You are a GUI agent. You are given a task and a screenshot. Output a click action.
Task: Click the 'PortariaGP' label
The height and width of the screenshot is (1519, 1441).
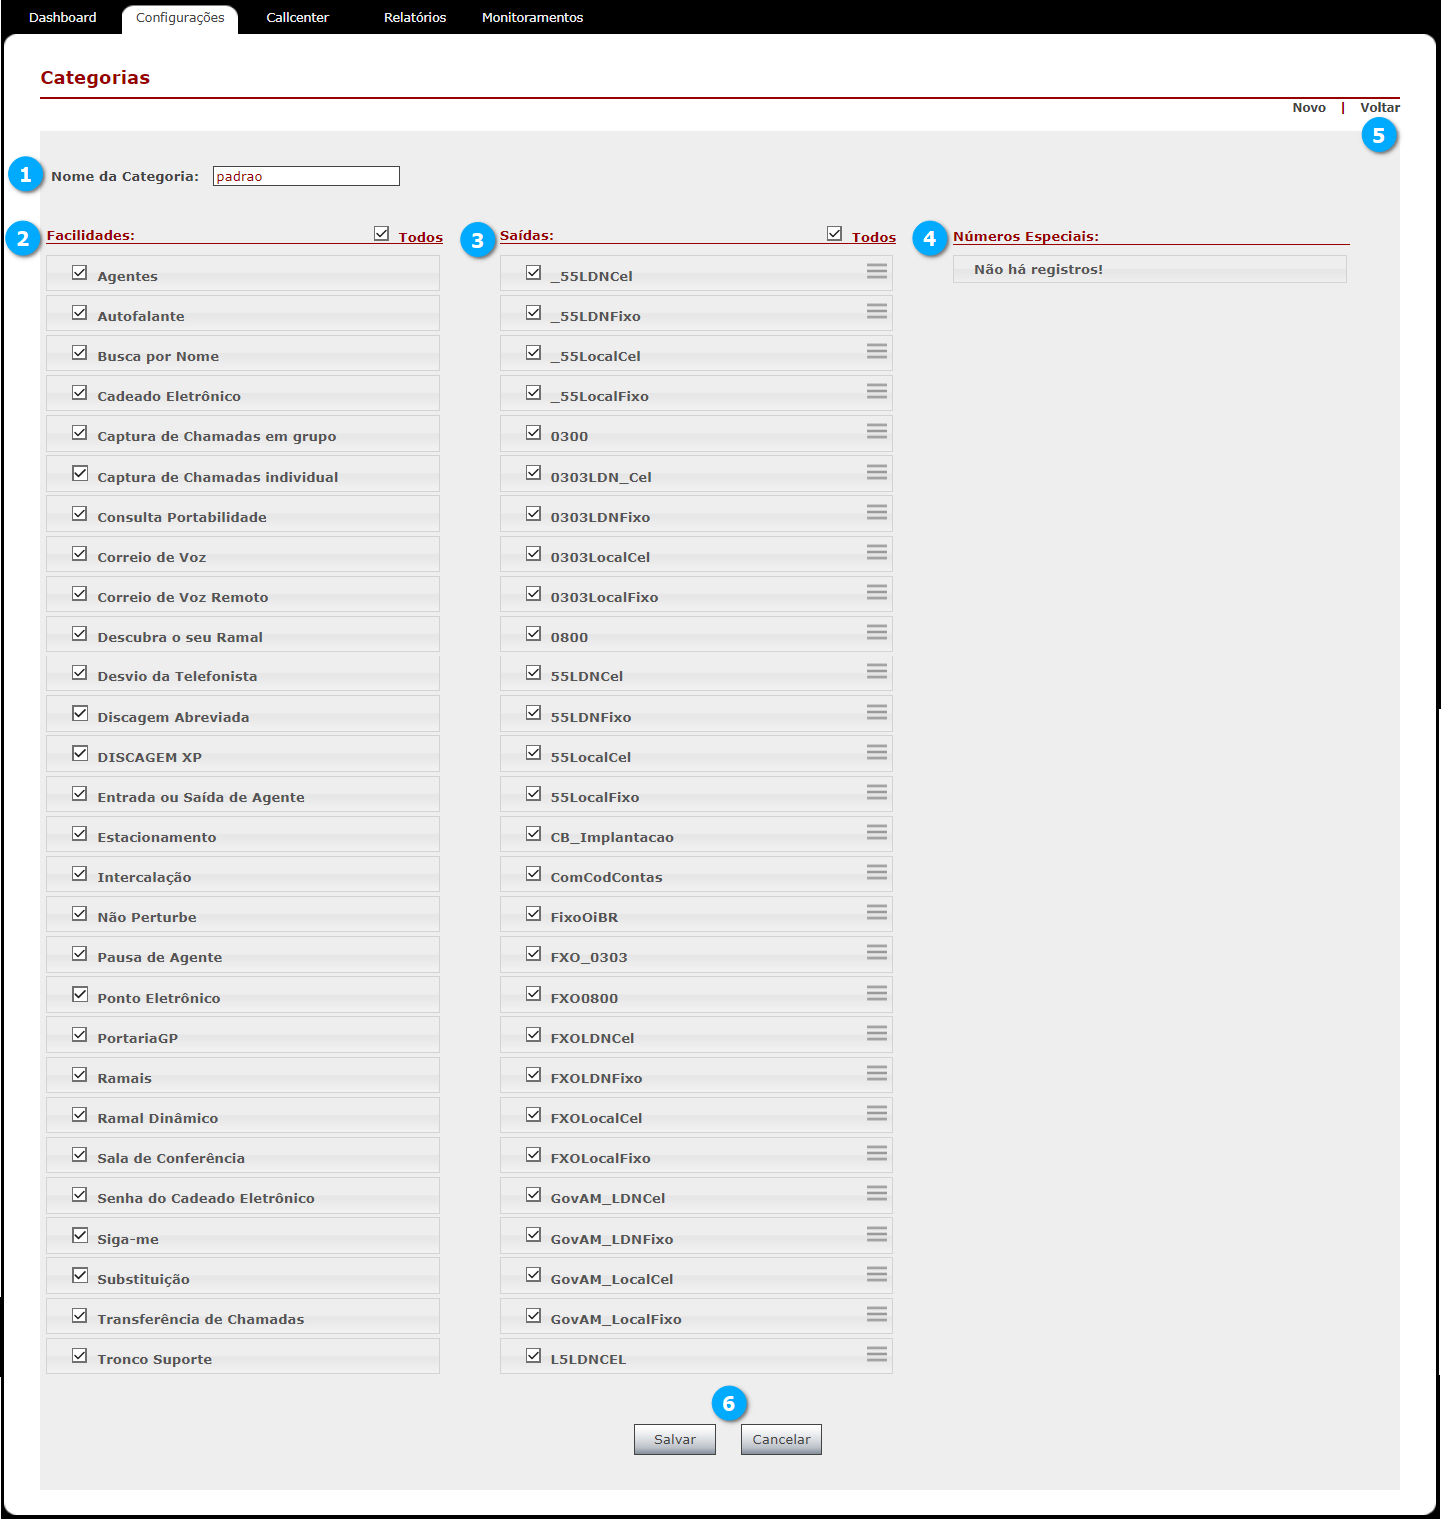tap(138, 1039)
